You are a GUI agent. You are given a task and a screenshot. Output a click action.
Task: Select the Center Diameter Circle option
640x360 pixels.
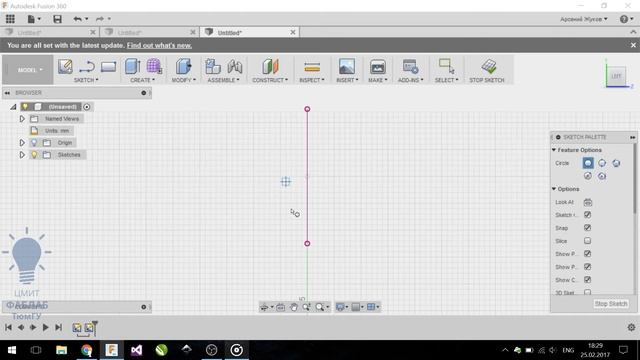[588, 163]
